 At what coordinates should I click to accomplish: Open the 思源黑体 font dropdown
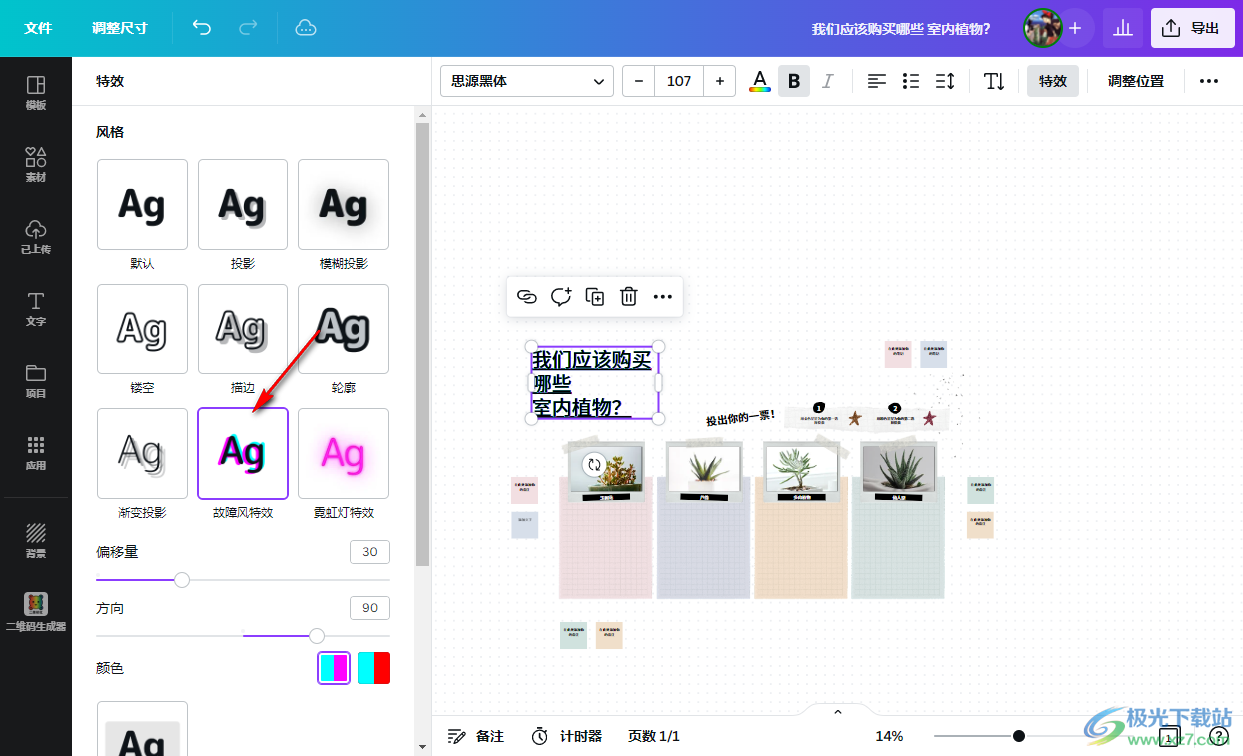click(527, 81)
